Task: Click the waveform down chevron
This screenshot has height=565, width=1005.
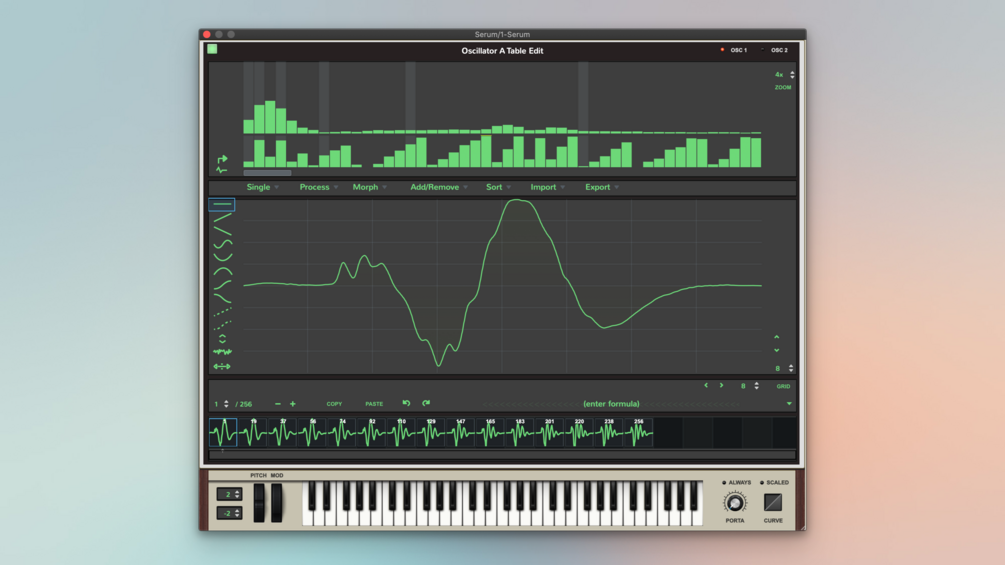Action: tap(776, 350)
